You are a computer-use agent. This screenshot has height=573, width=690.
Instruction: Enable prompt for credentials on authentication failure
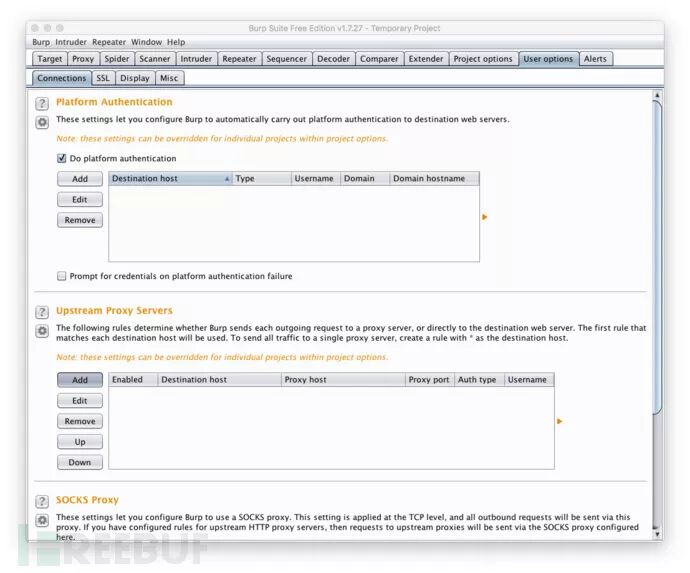[x=62, y=276]
